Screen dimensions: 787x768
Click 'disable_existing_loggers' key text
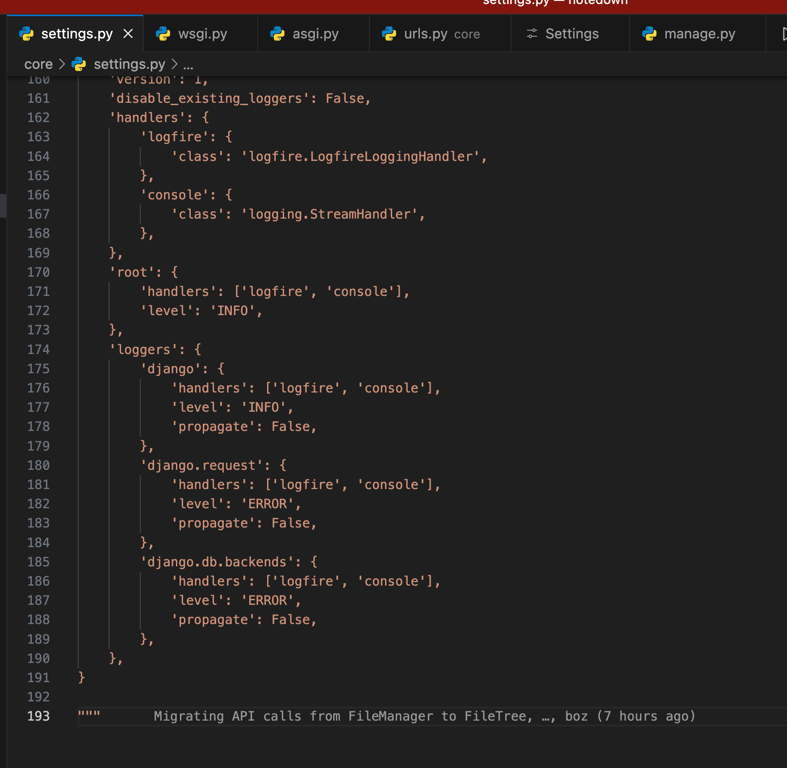tap(209, 98)
